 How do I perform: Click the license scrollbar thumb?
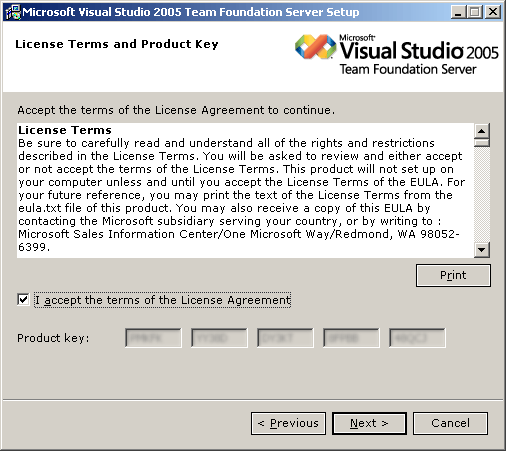click(x=482, y=143)
